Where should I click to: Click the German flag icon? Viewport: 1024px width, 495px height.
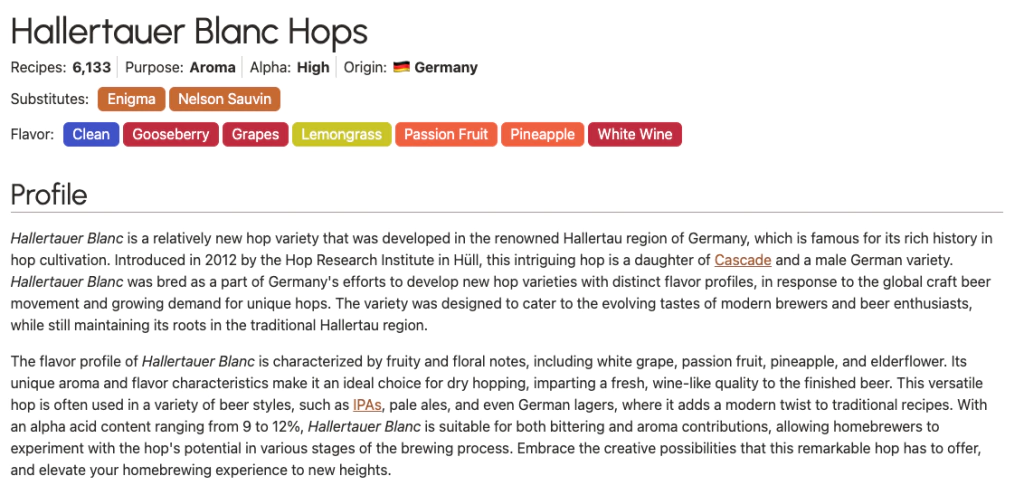click(401, 68)
